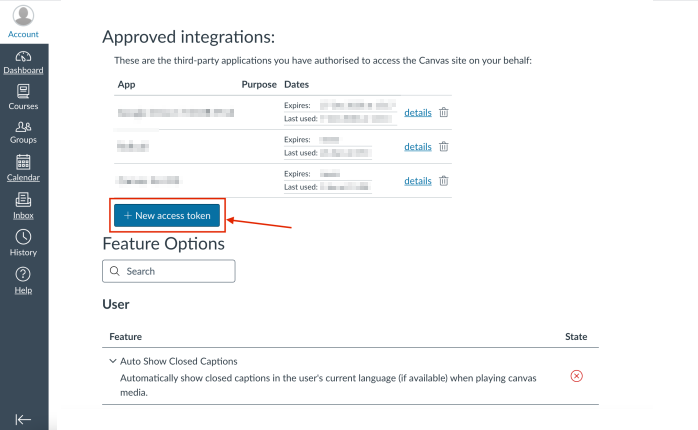Viewport: 698px width, 430px height.
Task: View details of the first integration
Action: (x=418, y=112)
